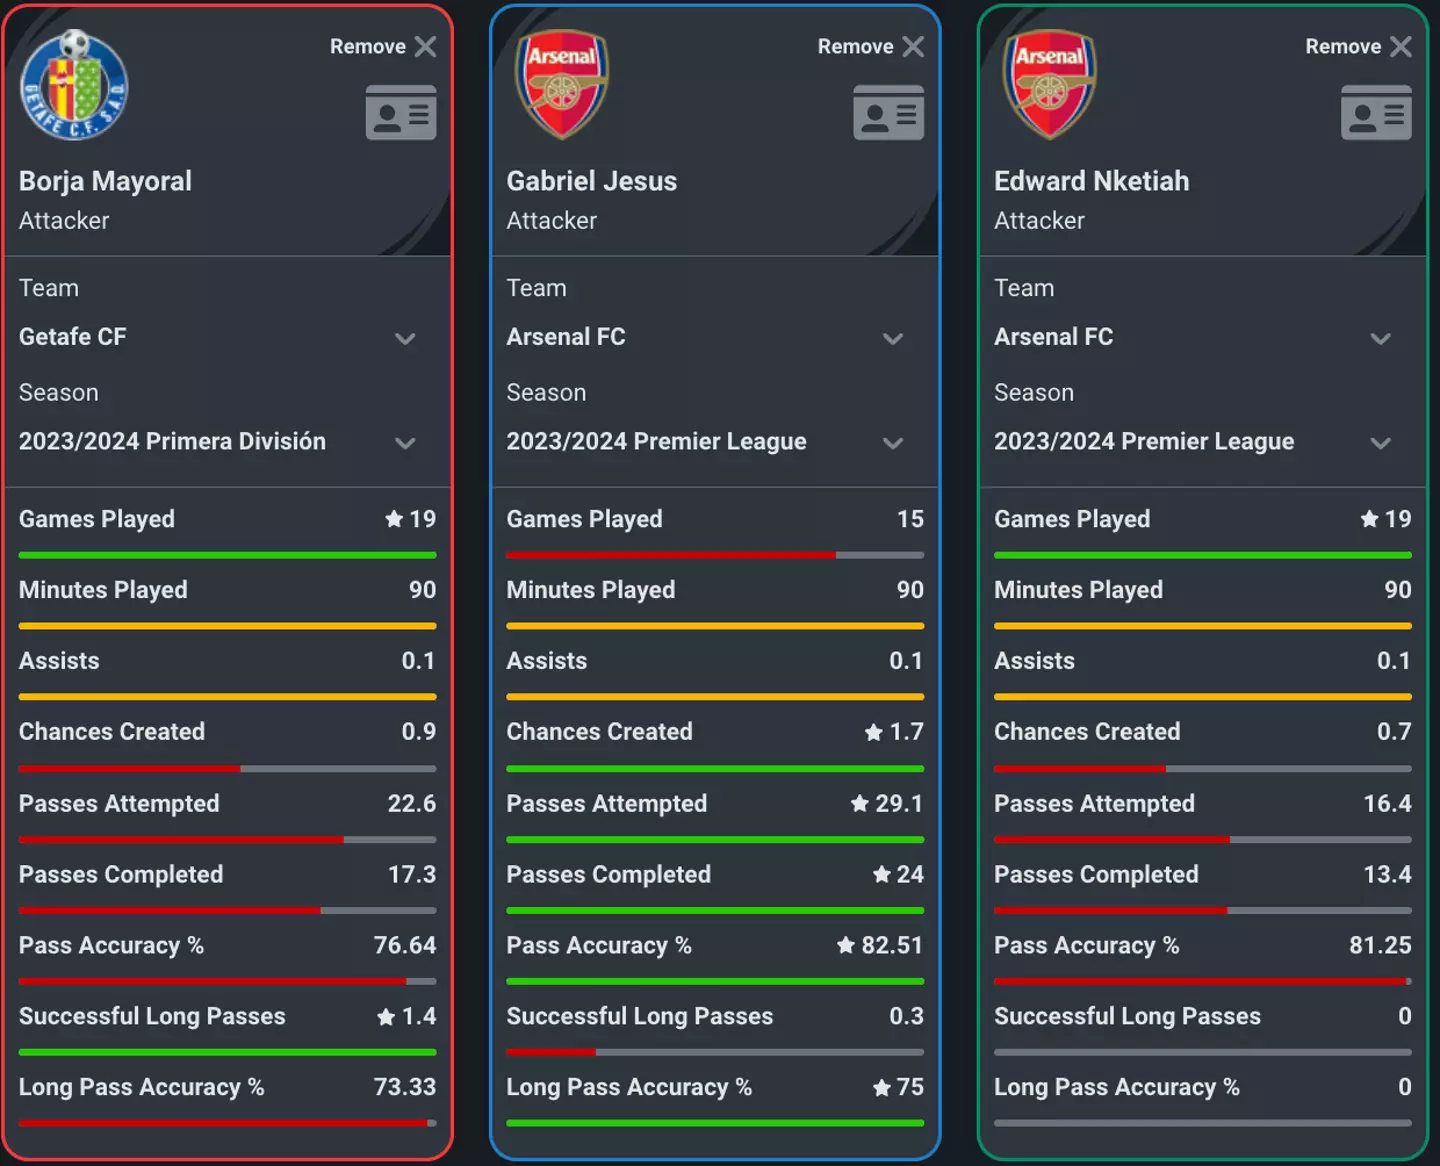Viewport: 1440px width, 1166px height.
Task: Open Borja Mayoral's profile card icon
Action: click(x=401, y=113)
